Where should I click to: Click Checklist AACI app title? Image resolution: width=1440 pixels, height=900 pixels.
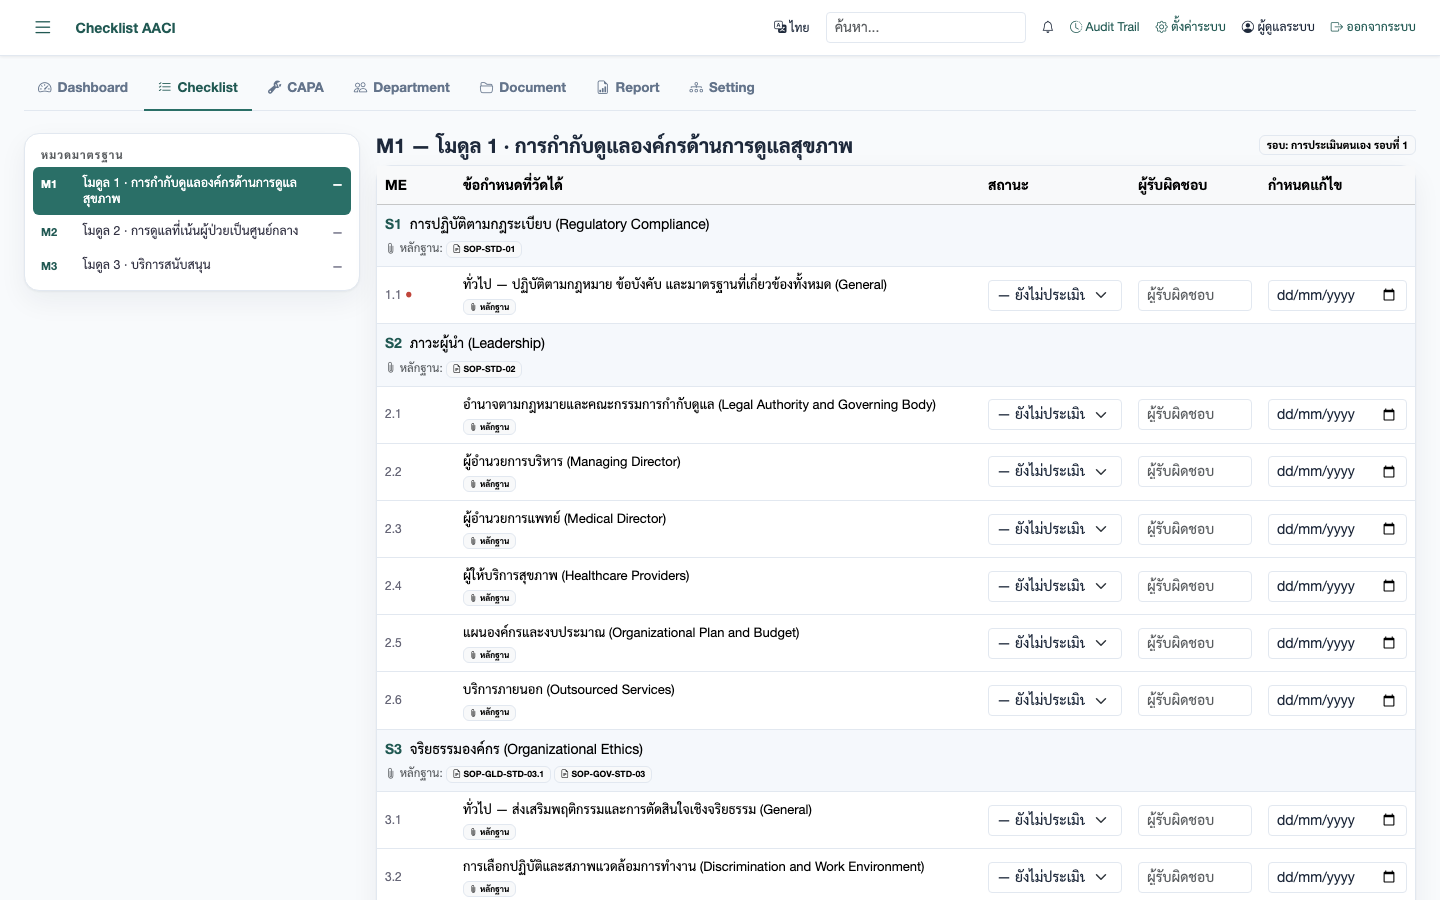126,28
